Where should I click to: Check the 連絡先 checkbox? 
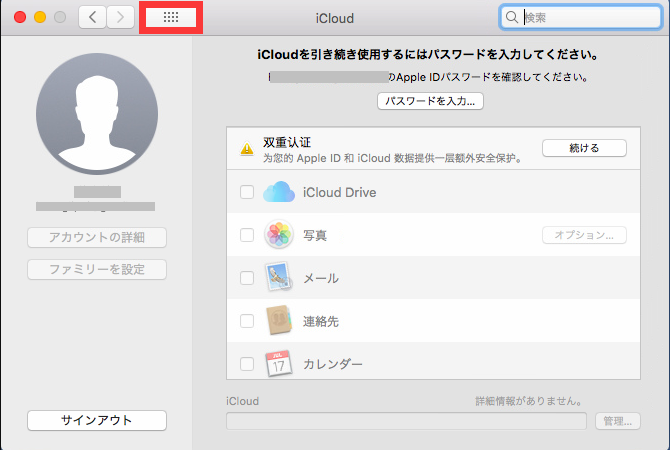click(x=247, y=321)
